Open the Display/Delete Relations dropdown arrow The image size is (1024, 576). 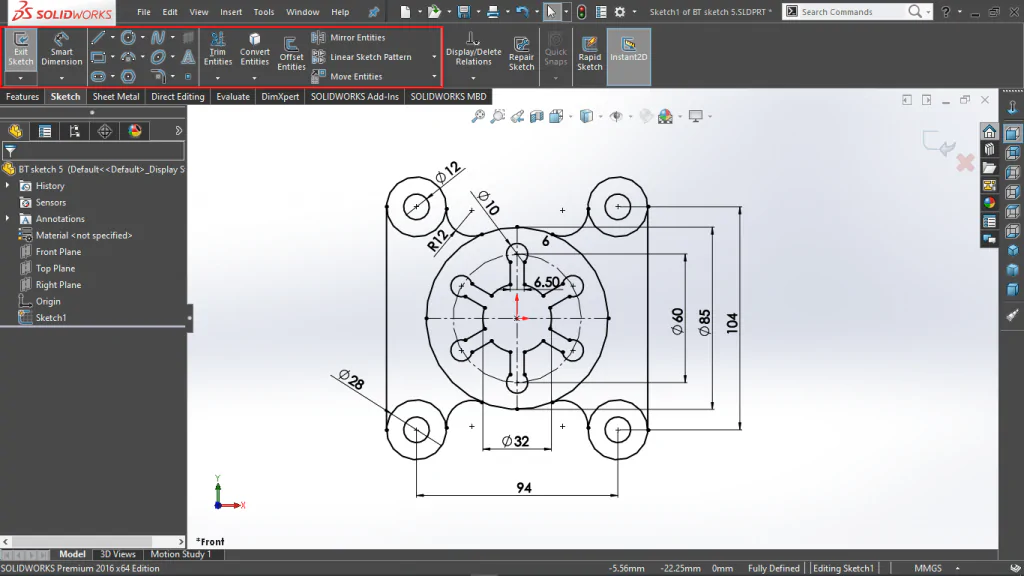click(x=473, y=78)
